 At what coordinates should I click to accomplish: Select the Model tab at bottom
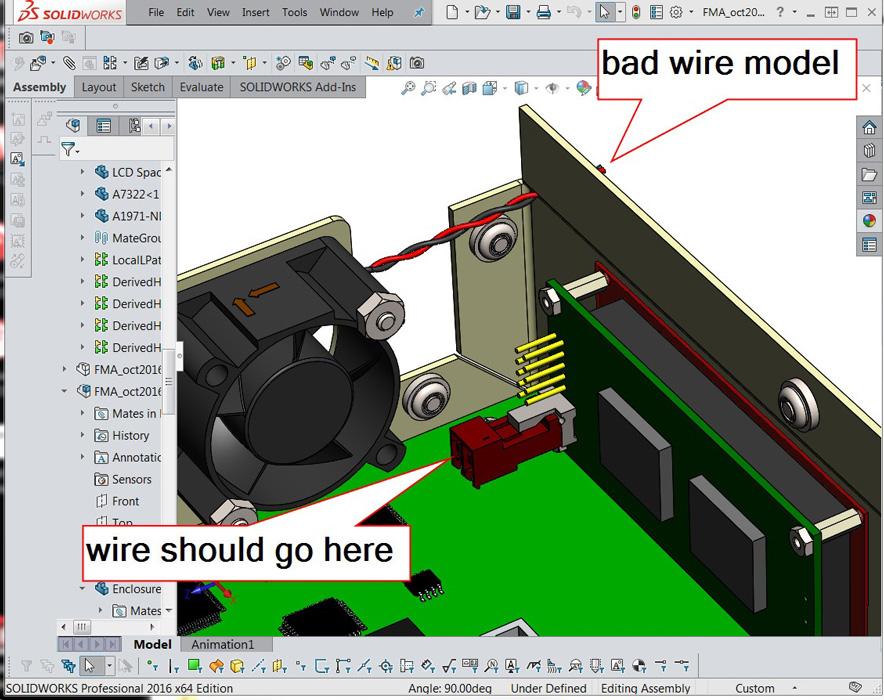(x=152, y=644)
